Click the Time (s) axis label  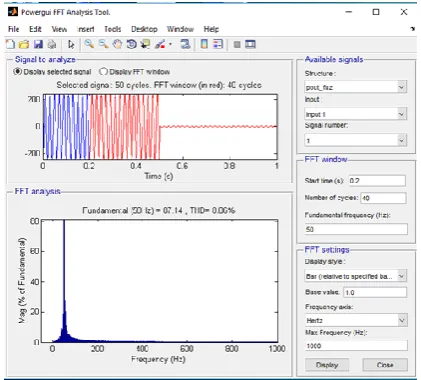[x=159, y=176]
